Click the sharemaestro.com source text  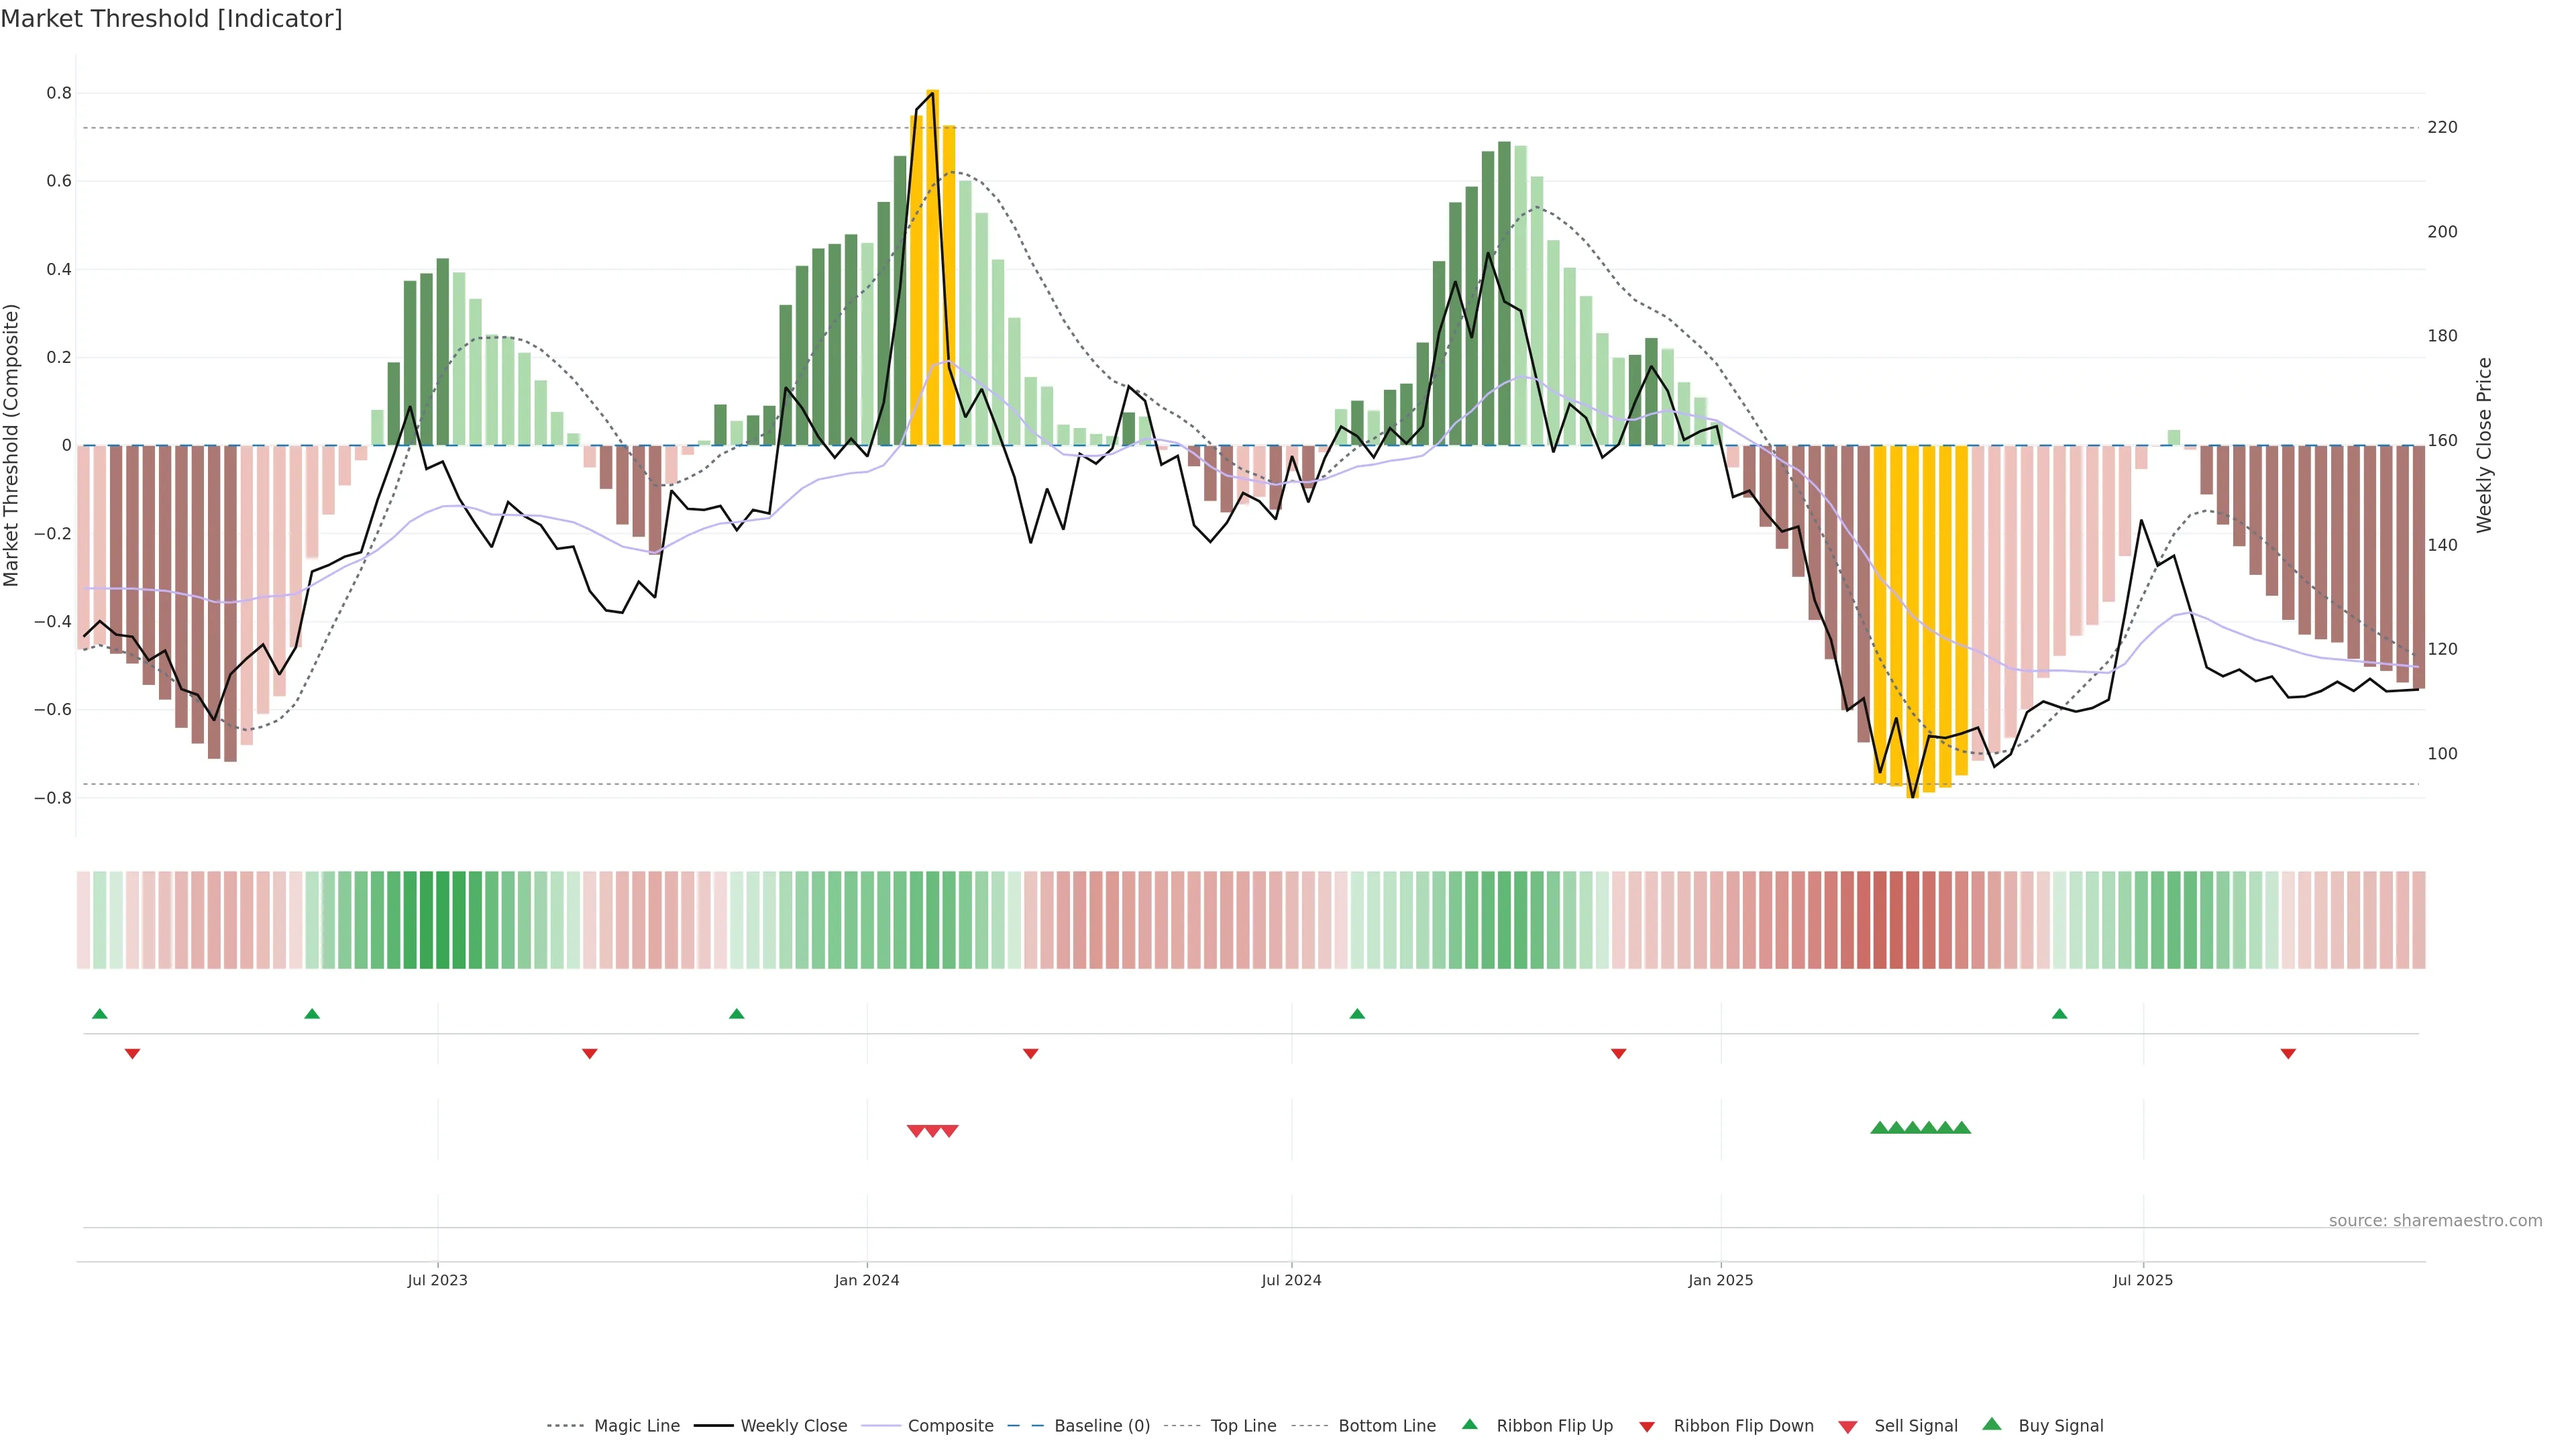coord(2435,1220)
